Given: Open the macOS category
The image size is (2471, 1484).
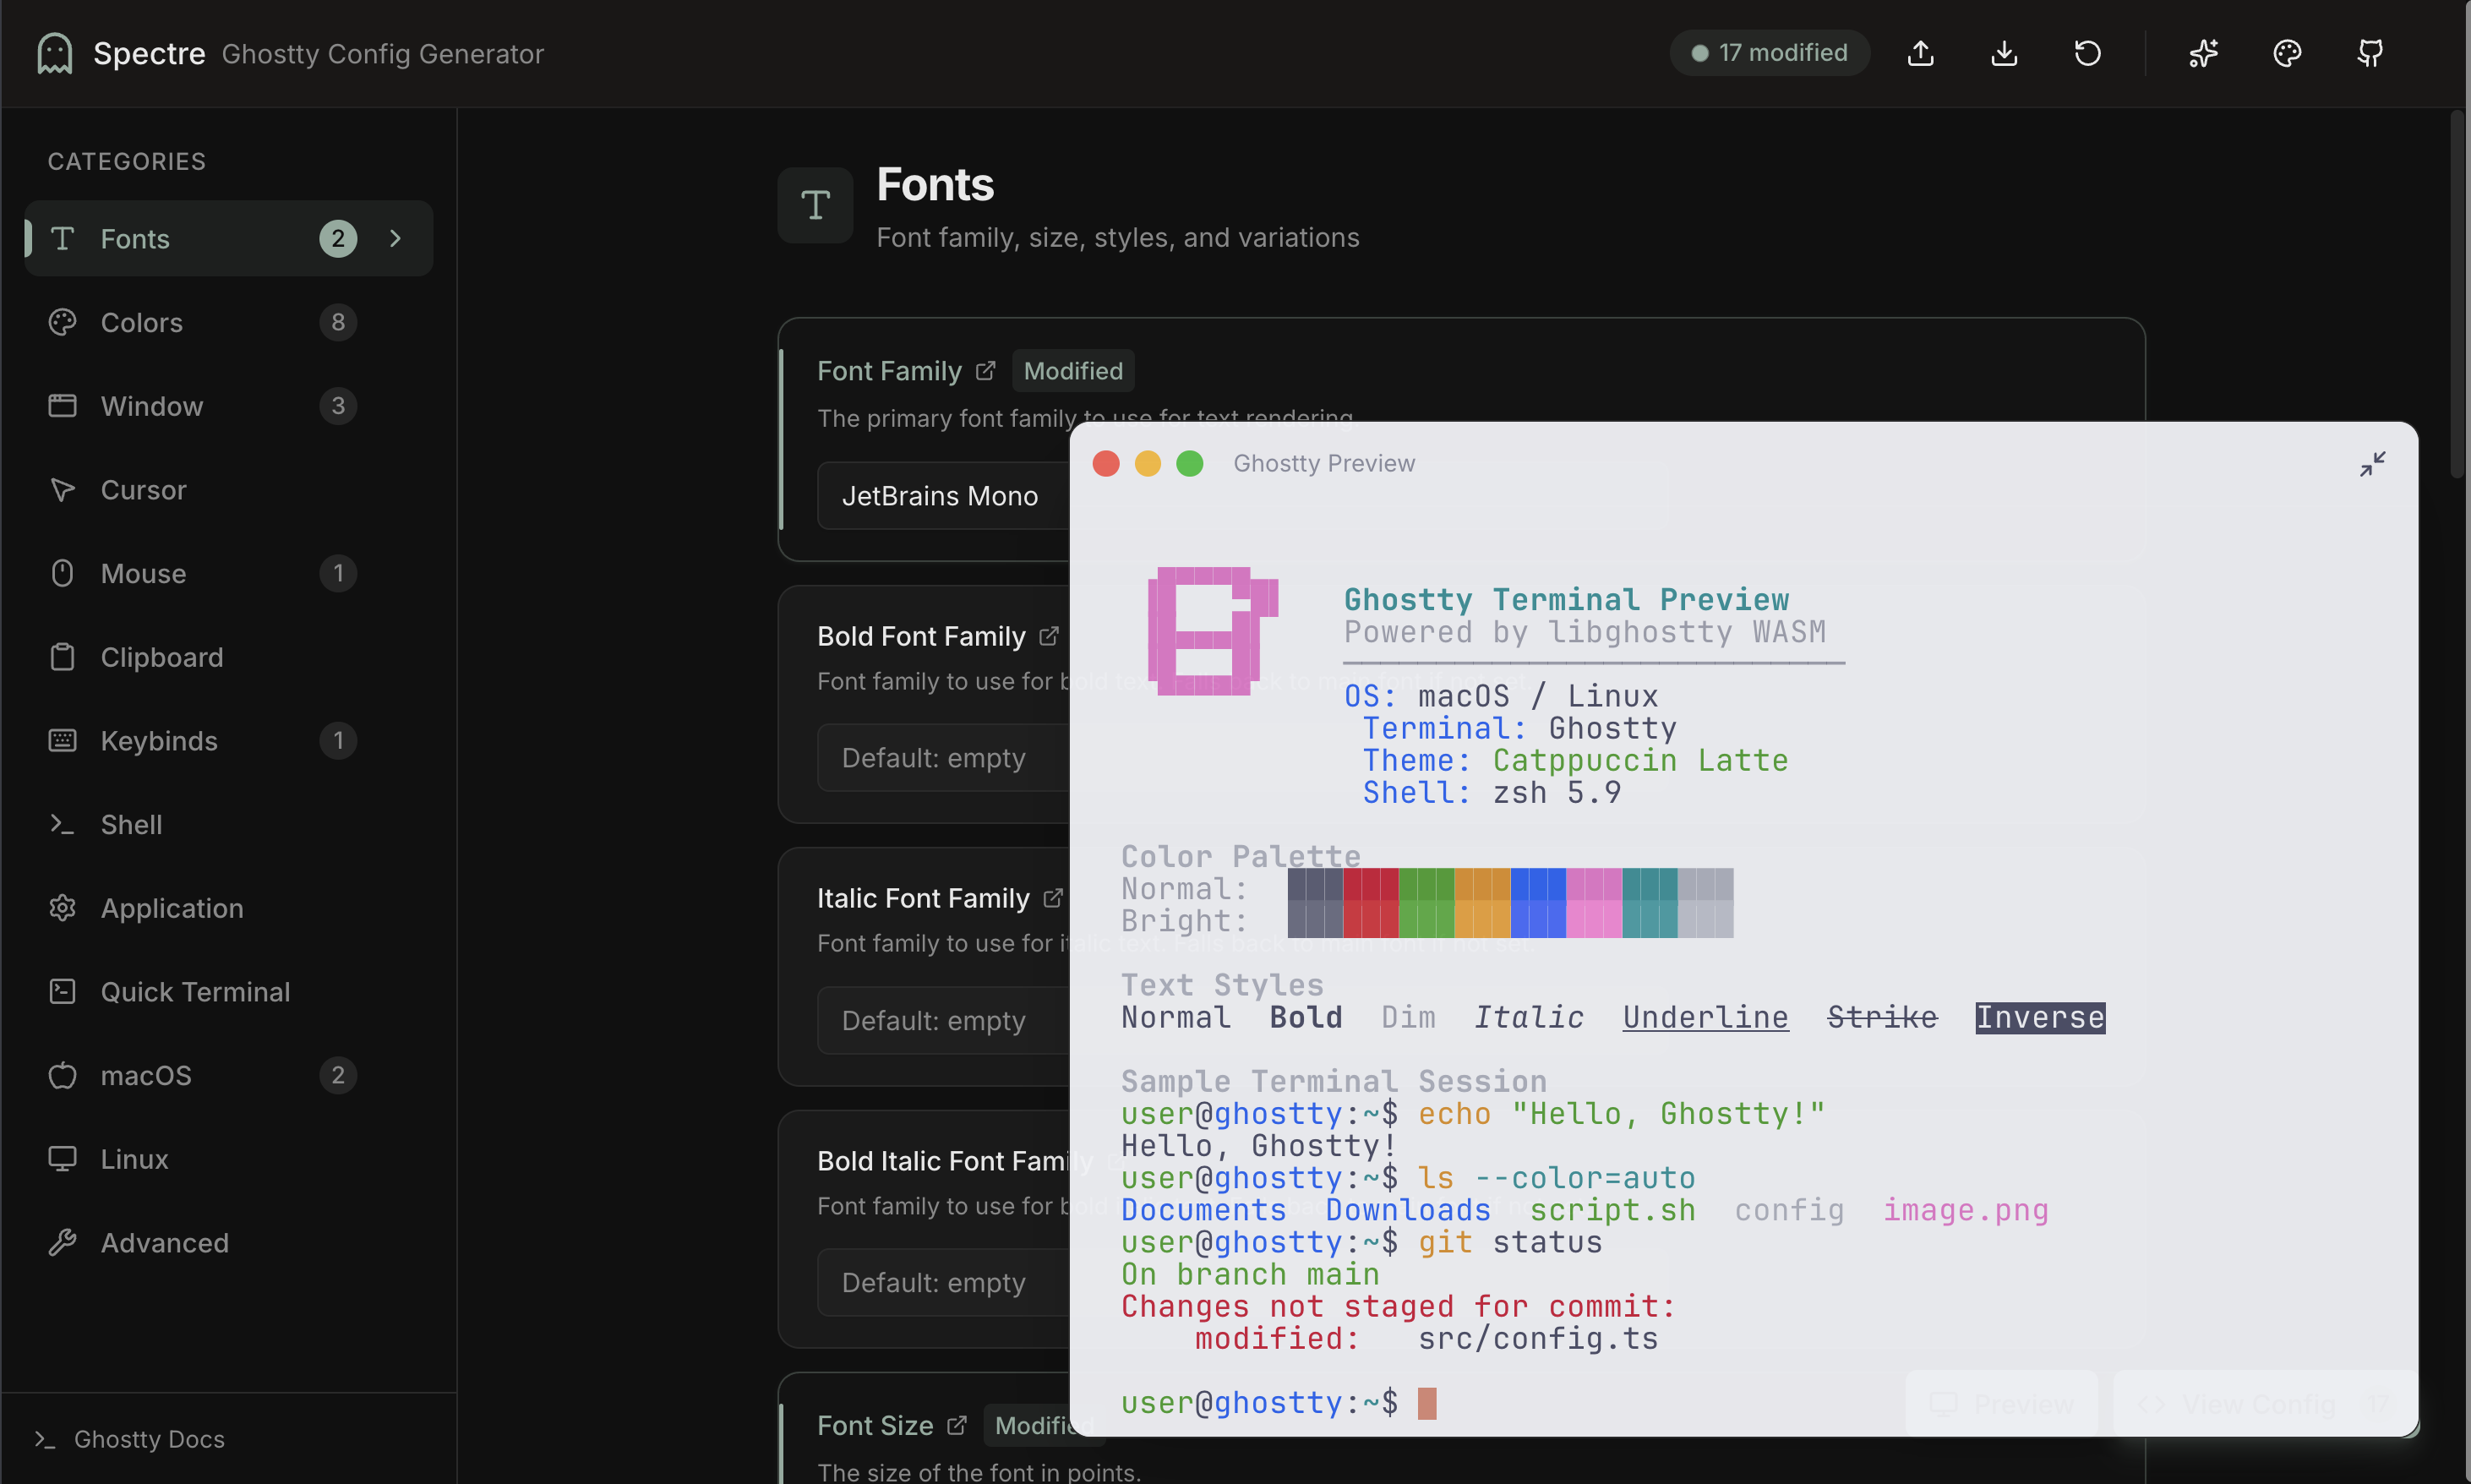Looking at the screenshot, I should (228, 1075).
